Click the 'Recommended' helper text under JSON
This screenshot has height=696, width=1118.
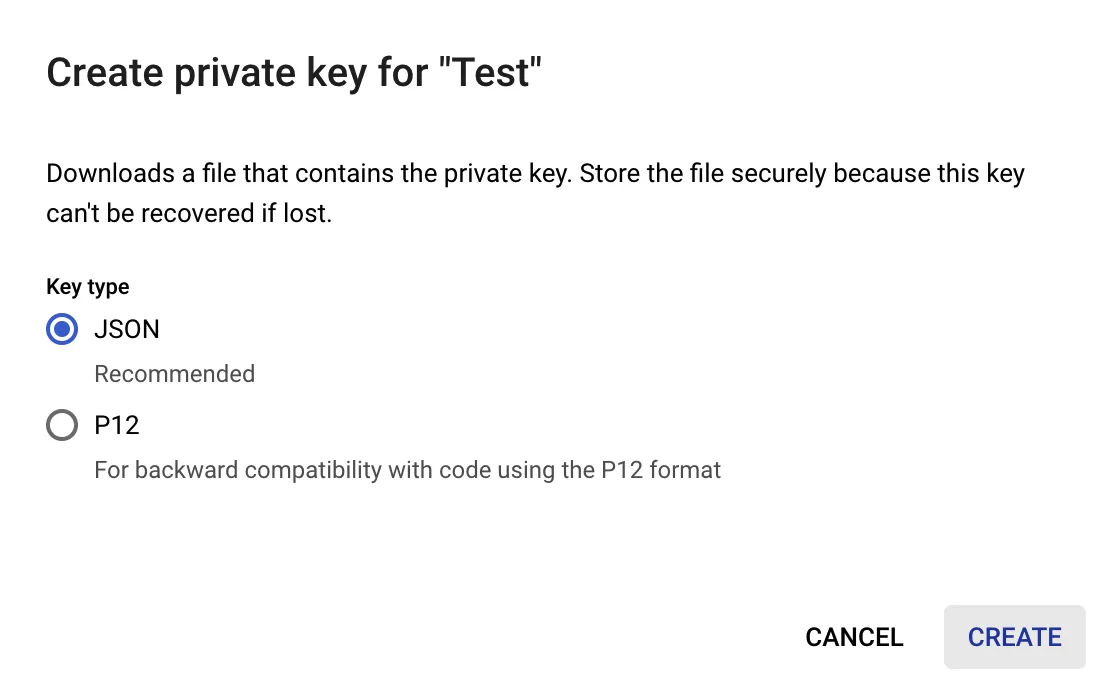[x=174, y=374]
